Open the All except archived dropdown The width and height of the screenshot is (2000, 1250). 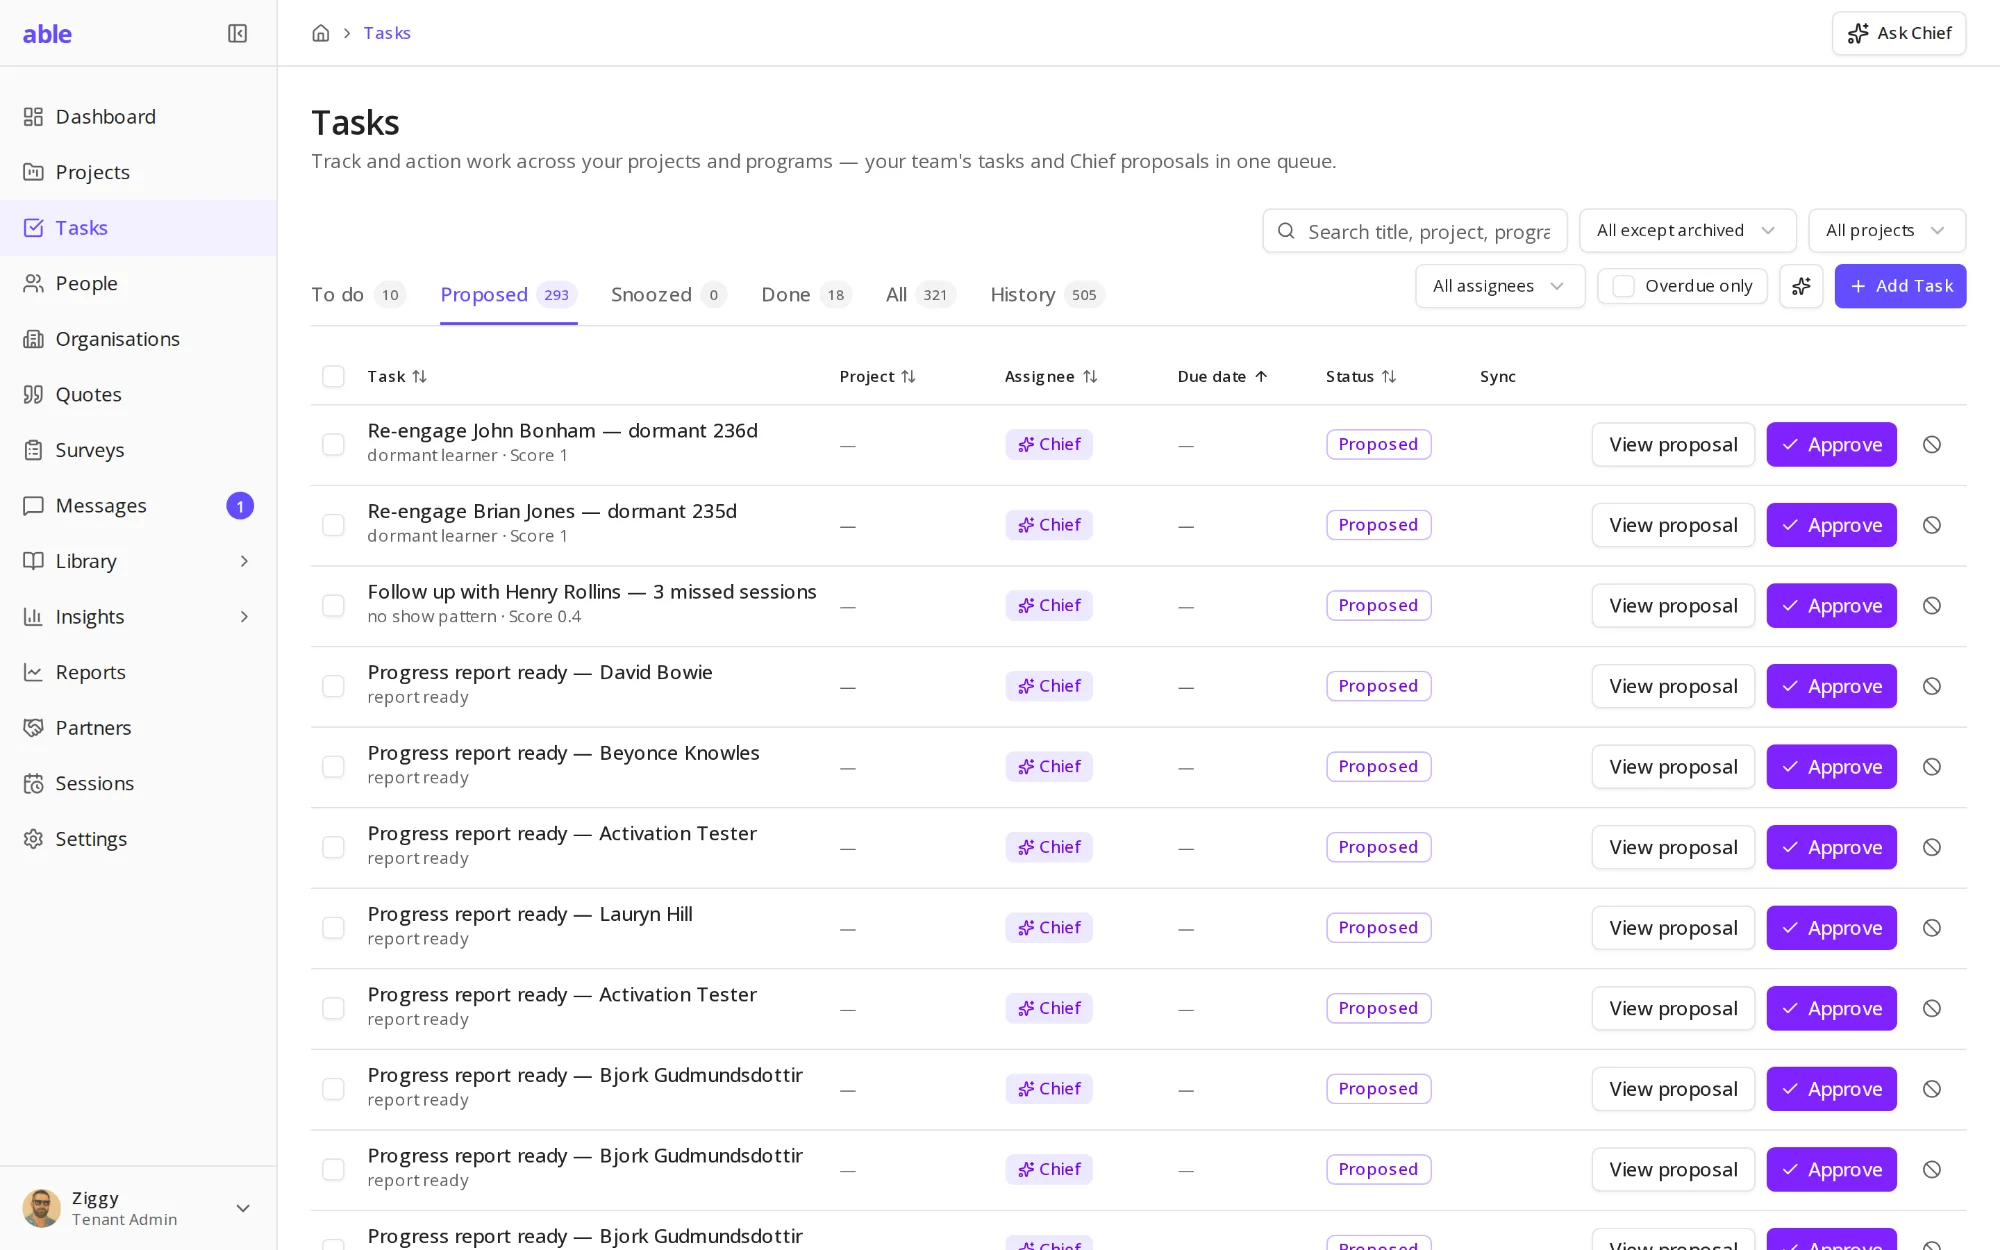[1687, 231]
